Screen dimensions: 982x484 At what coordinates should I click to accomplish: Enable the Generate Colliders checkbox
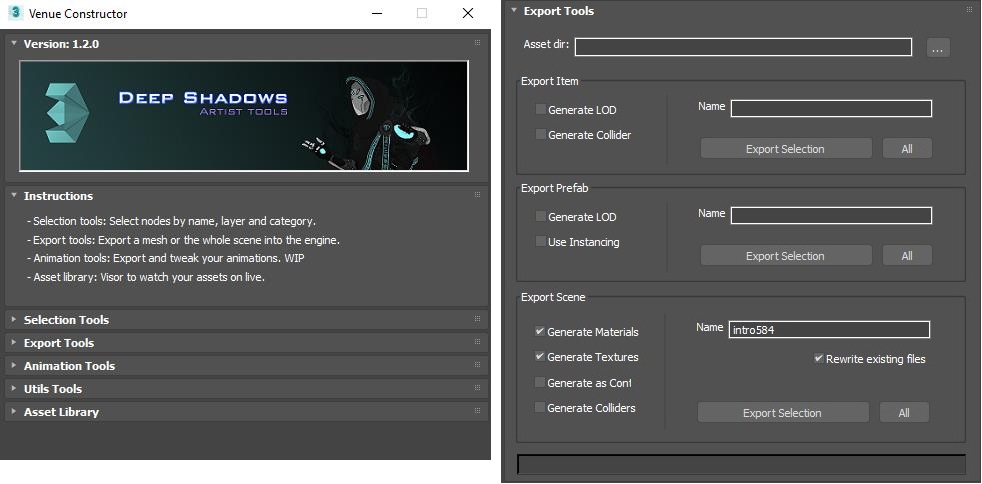[x=540, y=408]
